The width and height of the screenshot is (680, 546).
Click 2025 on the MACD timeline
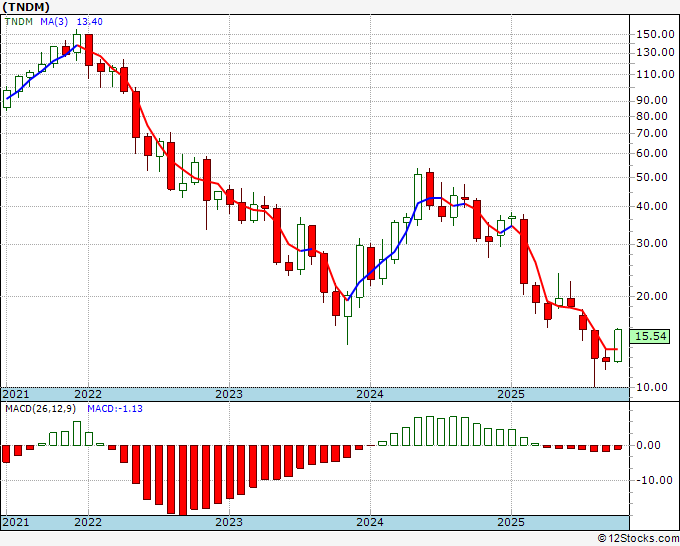pos(511,522)
